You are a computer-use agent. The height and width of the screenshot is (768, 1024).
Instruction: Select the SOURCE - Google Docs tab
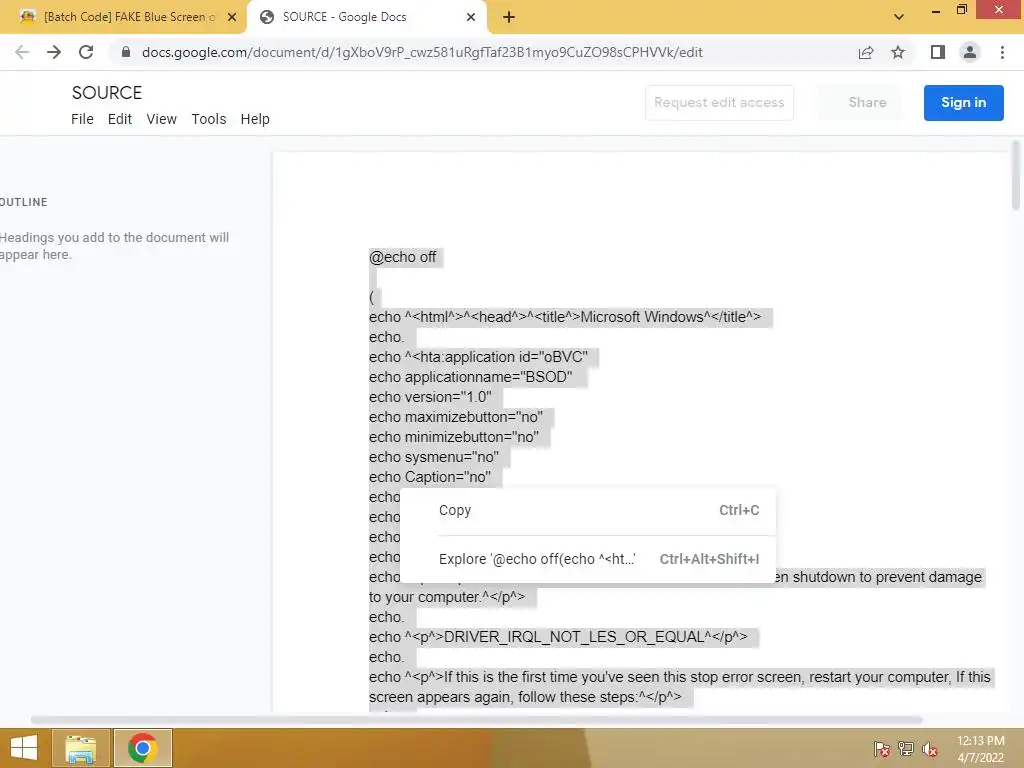point(366,17)
